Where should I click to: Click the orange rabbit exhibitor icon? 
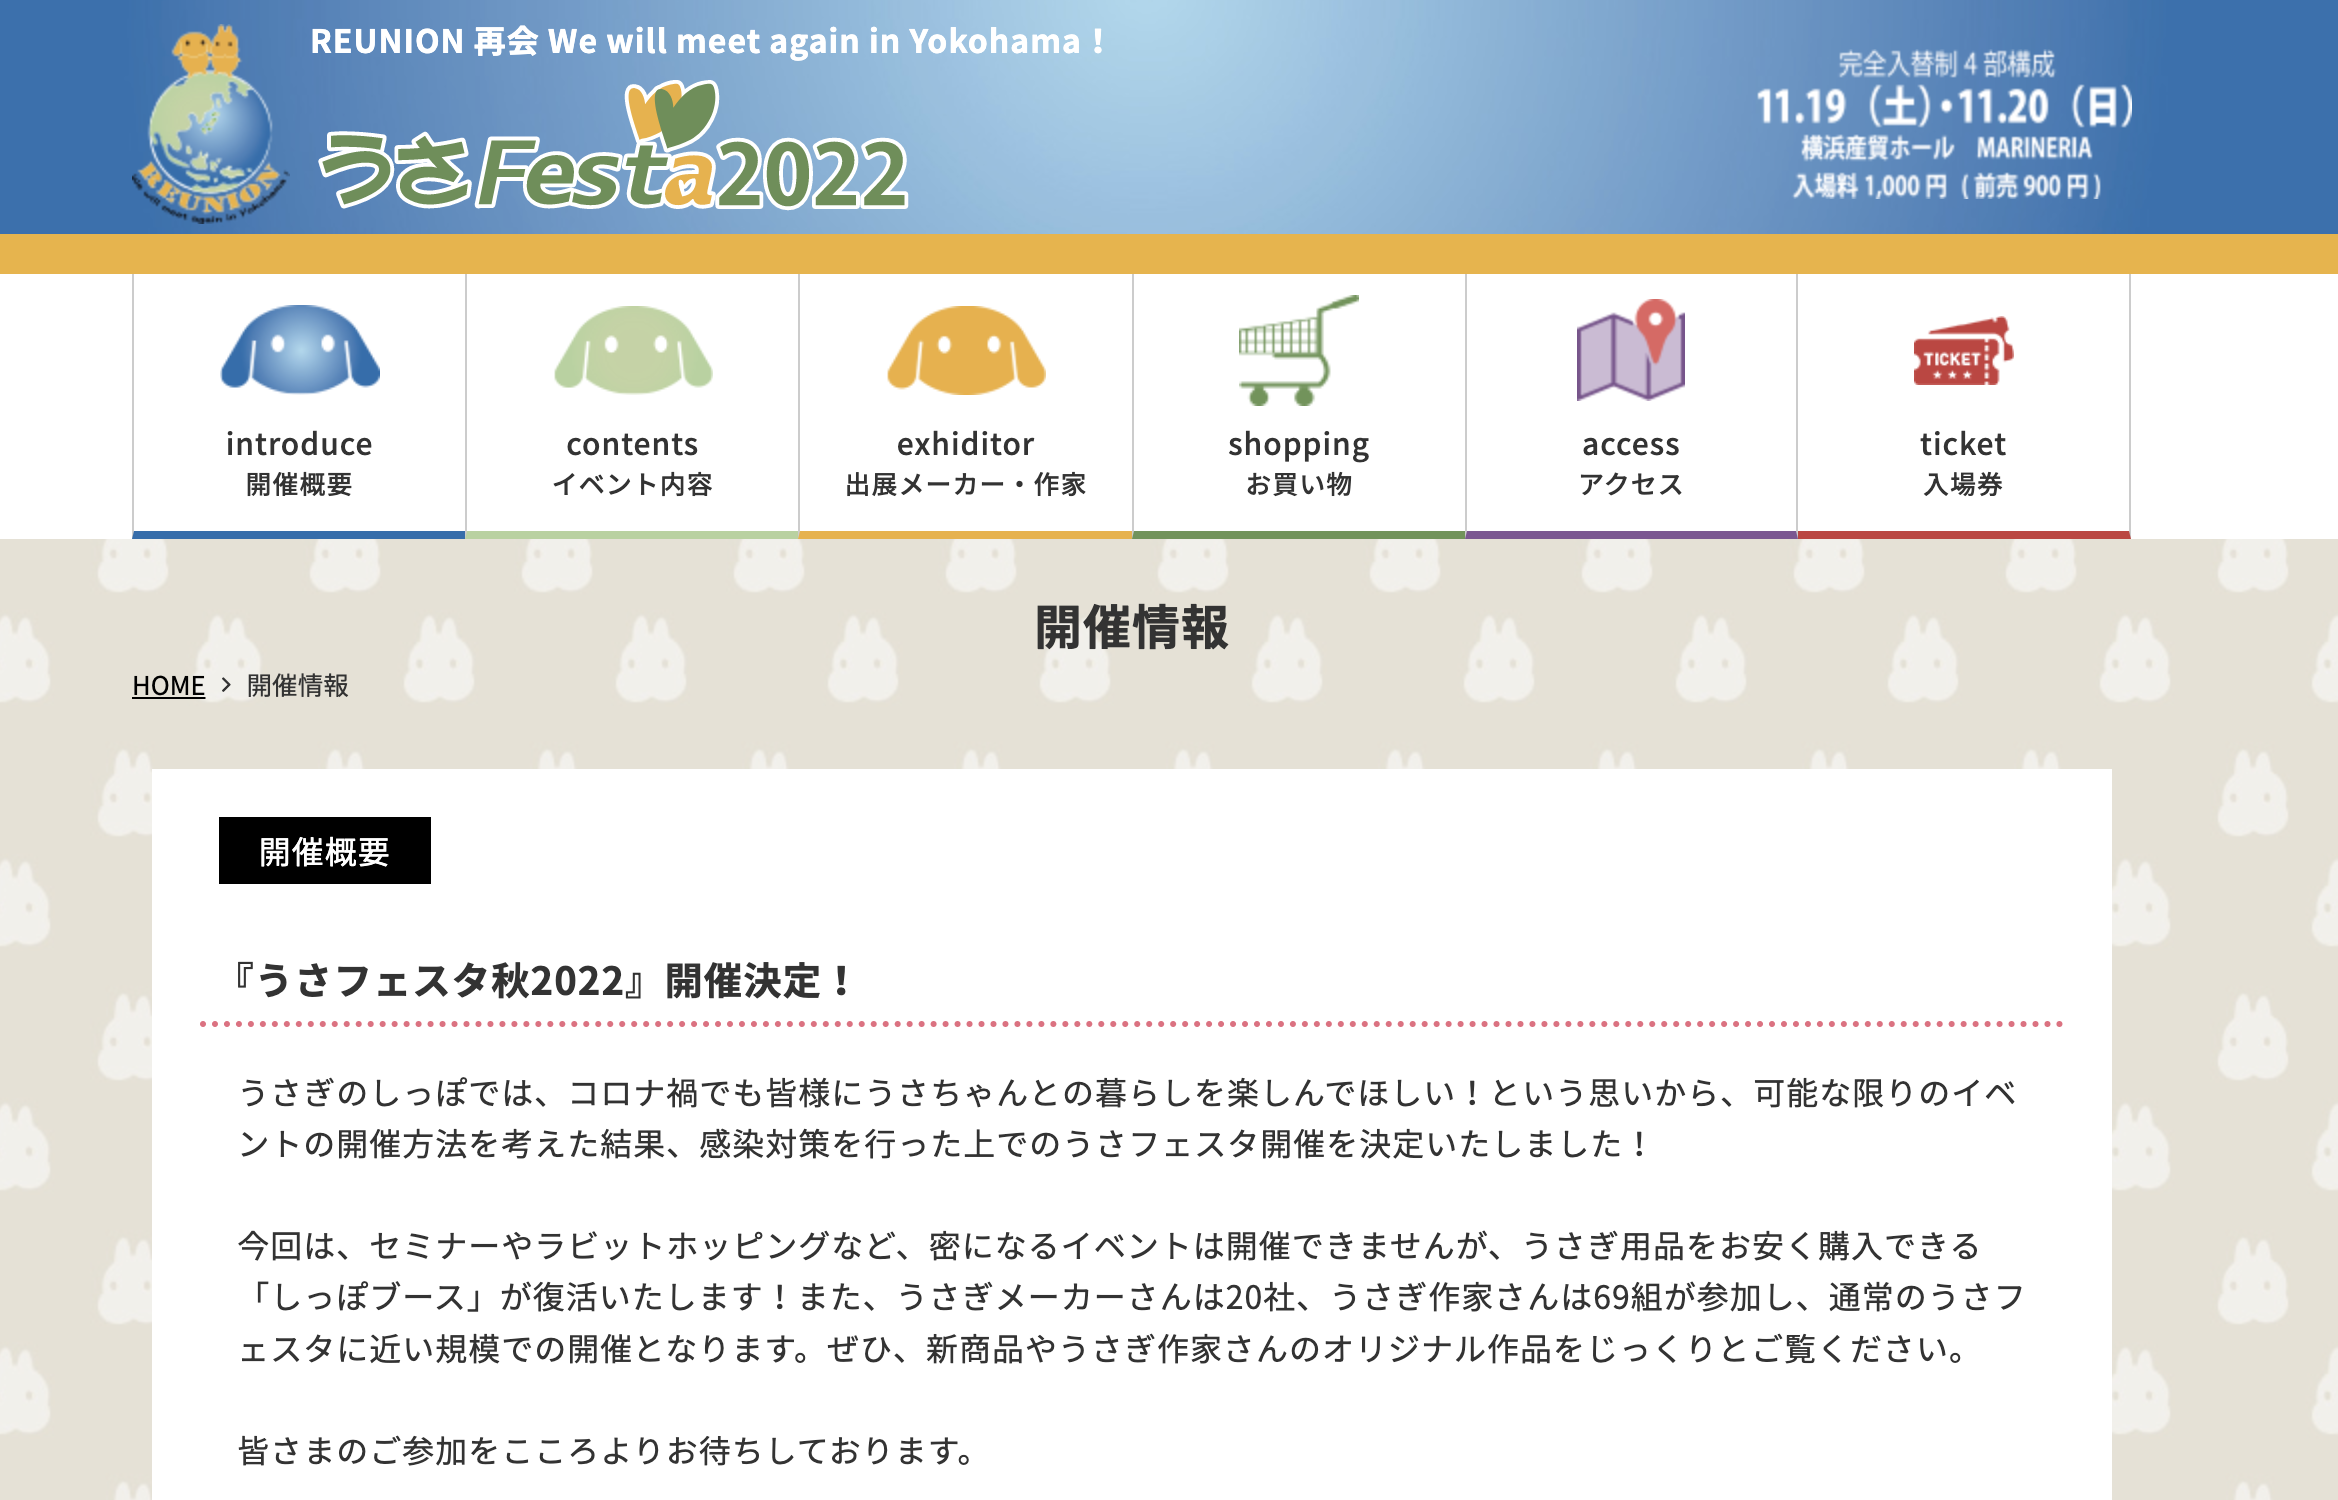click(x=966, y=349)
